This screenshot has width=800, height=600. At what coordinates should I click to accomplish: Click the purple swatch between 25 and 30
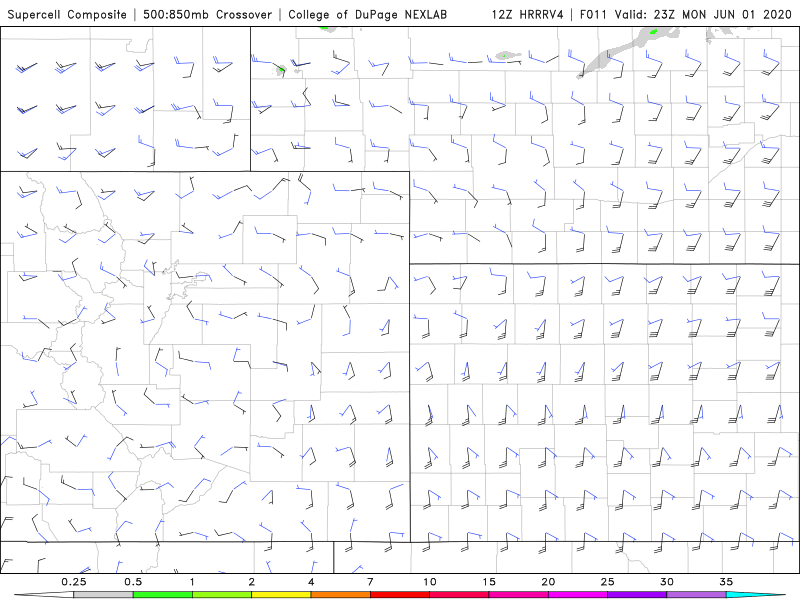pyautogui.click(x=637, y=595)
